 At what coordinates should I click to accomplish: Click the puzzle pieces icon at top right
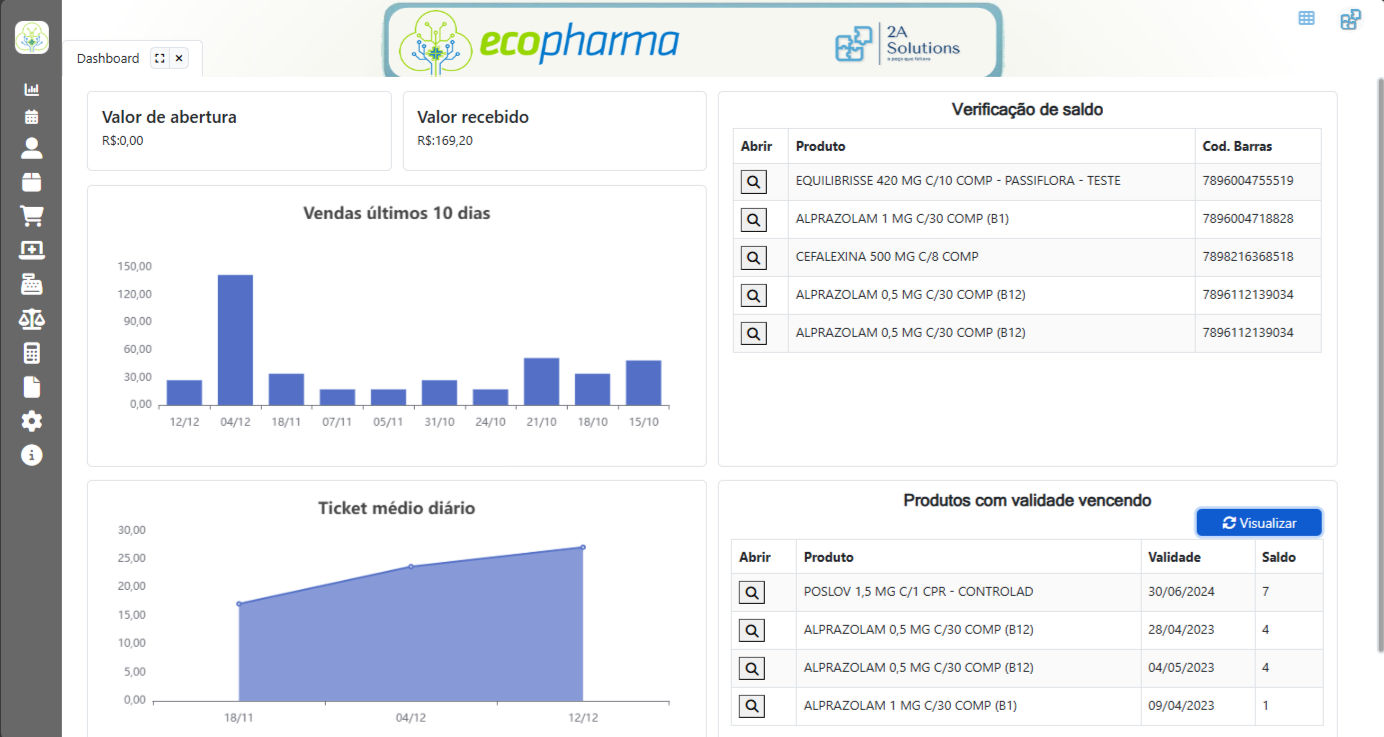(x=1350, y=19)
